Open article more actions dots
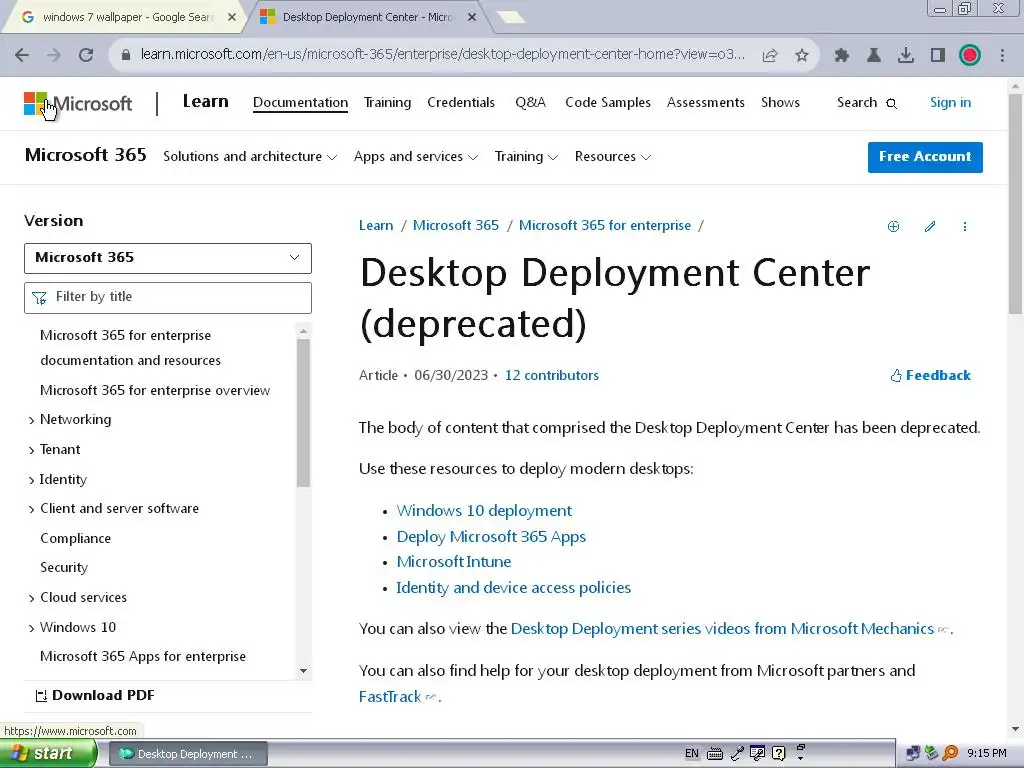 click(965, 227)
